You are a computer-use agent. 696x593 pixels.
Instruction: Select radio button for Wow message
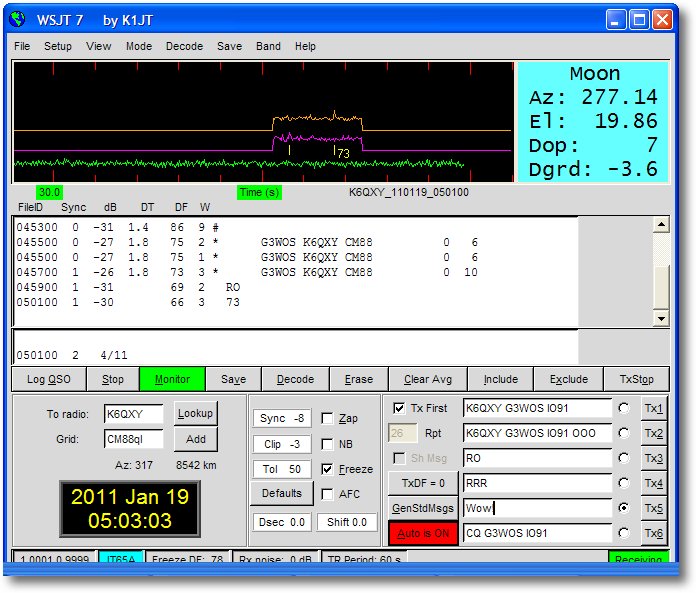624,508
